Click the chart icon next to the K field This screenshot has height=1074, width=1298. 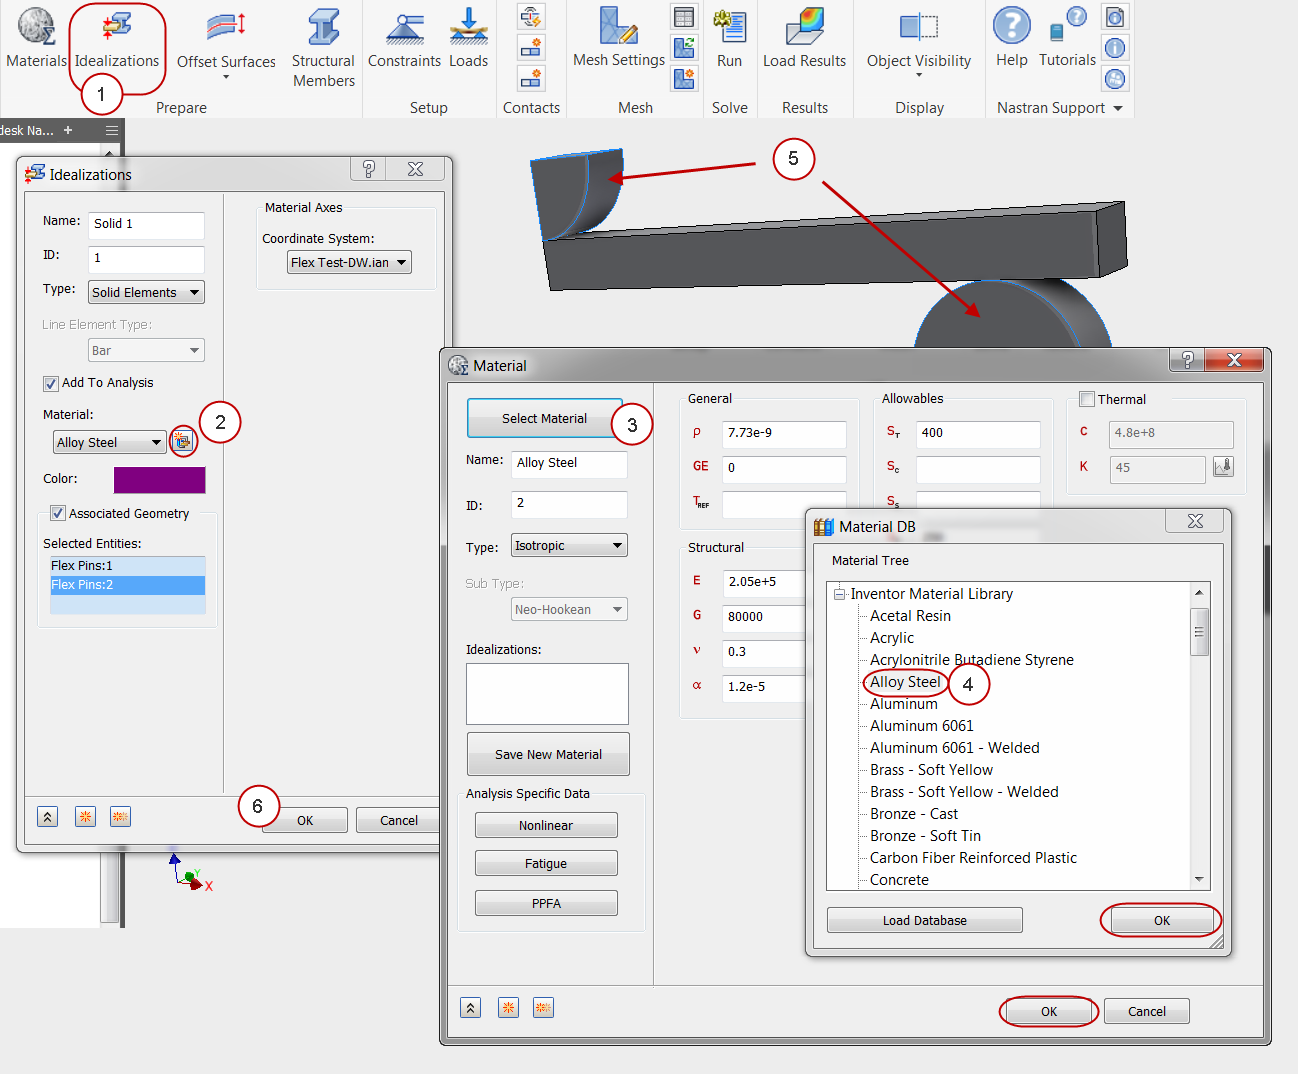tap(1223, 467)
